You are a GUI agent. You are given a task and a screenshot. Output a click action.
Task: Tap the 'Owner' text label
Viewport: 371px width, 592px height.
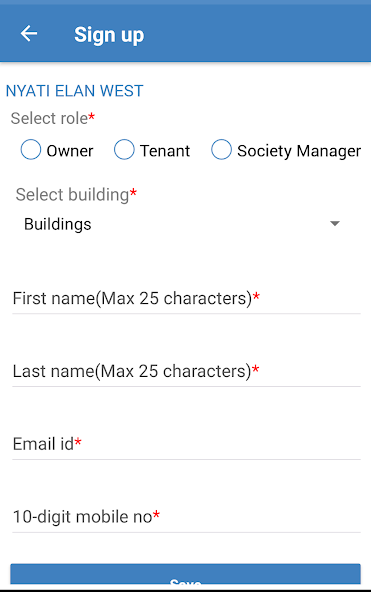(x=70, y=151)
